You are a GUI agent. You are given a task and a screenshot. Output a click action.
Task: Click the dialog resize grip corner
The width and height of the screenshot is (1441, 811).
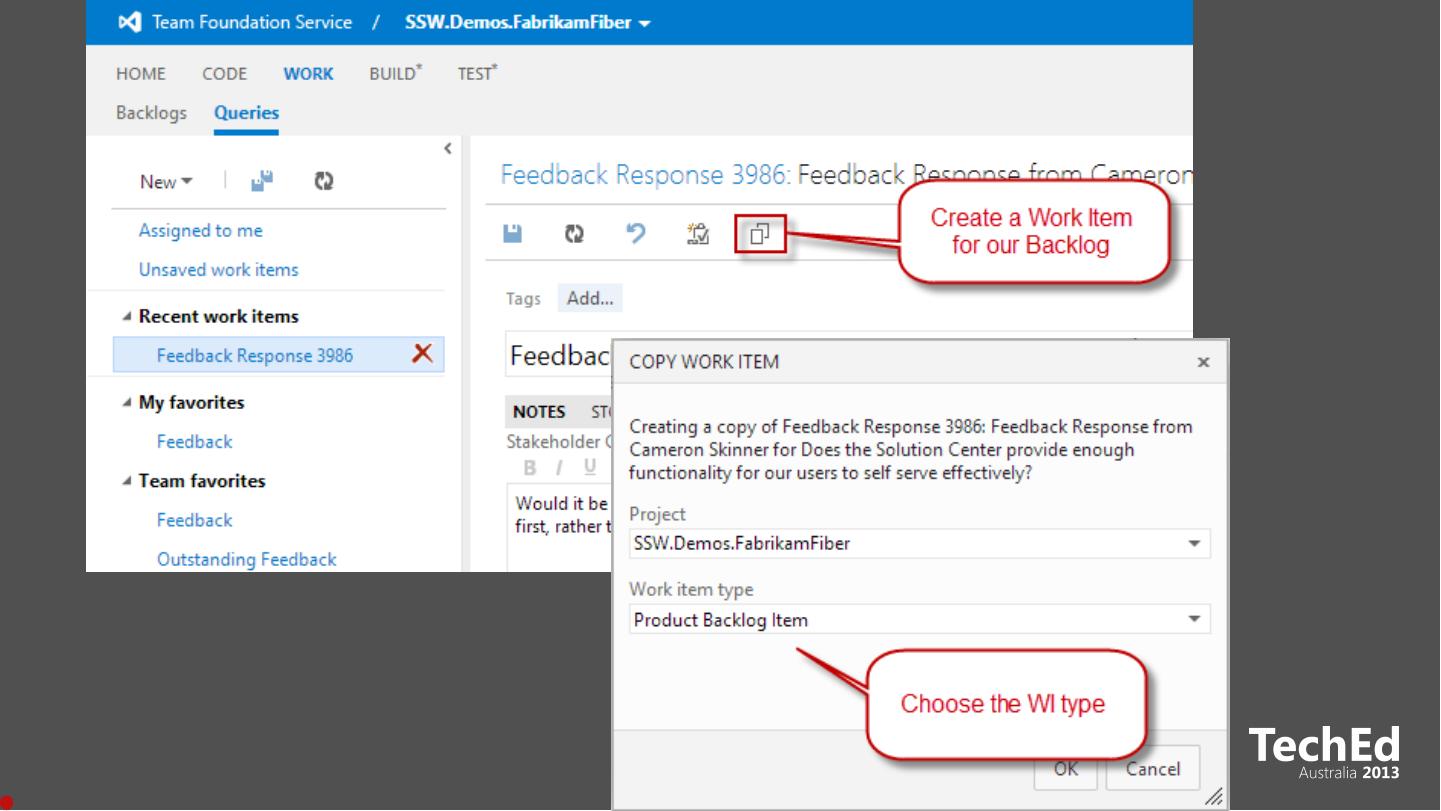pos(1213,797)
